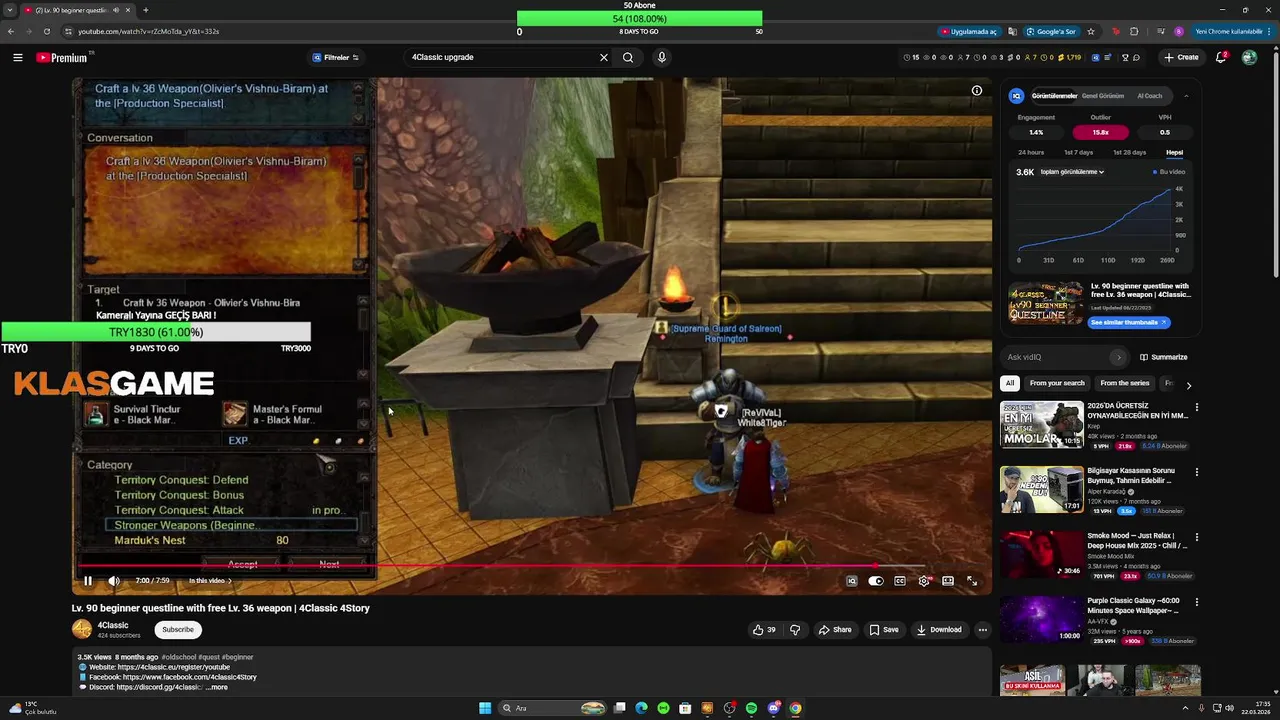Click the Outlier 15.8x badge
Screen dimensions: 1280x720
(x=1100, y=132)
